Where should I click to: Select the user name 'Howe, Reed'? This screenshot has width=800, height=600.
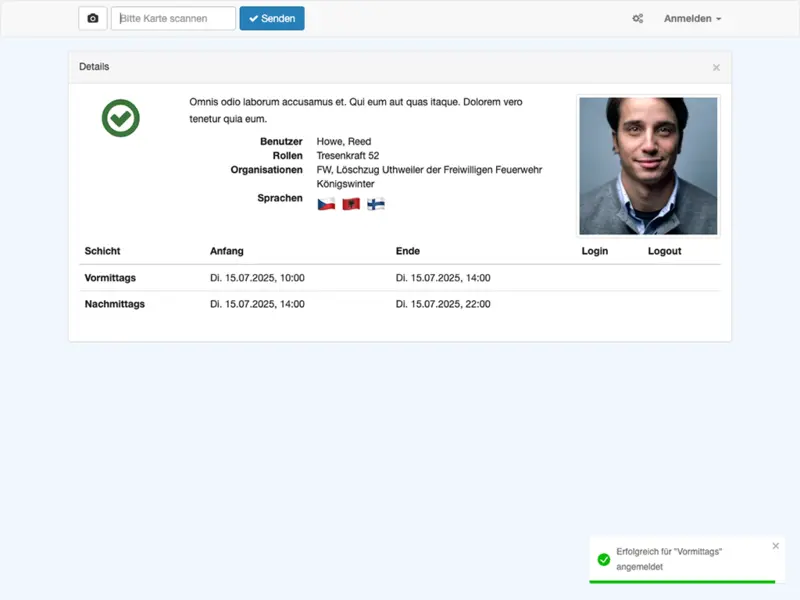(344, 141)
